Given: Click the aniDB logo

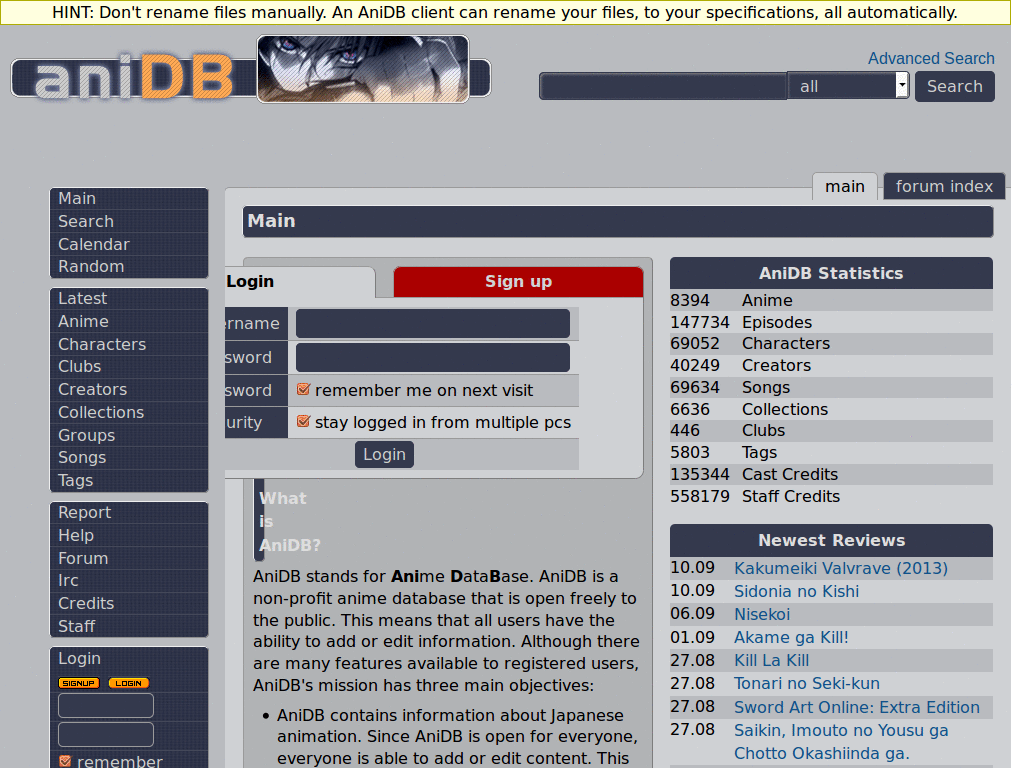Looking at the screenshot, I should pos(134,78).
